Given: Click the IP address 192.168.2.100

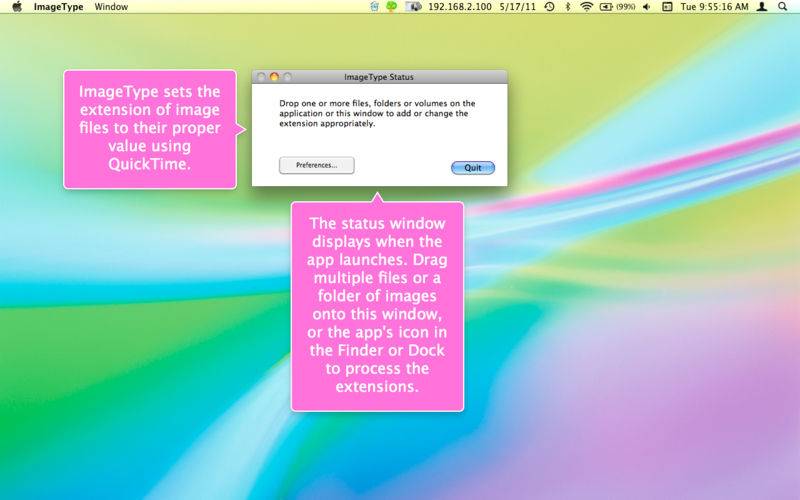Looking at the screenshot, I should [460, 7].
